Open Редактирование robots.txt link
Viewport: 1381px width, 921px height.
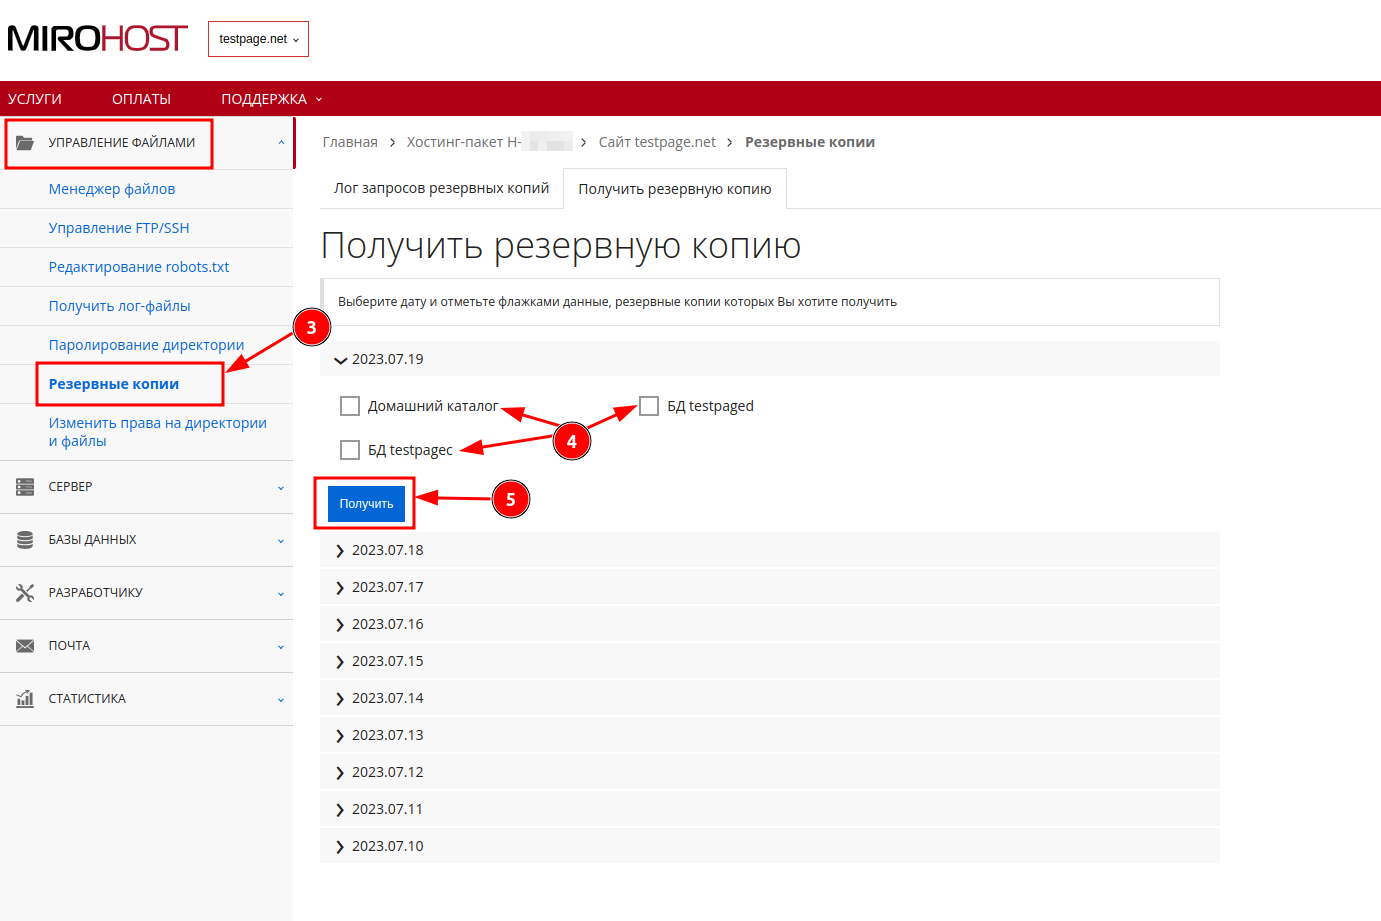click(139, 267)
